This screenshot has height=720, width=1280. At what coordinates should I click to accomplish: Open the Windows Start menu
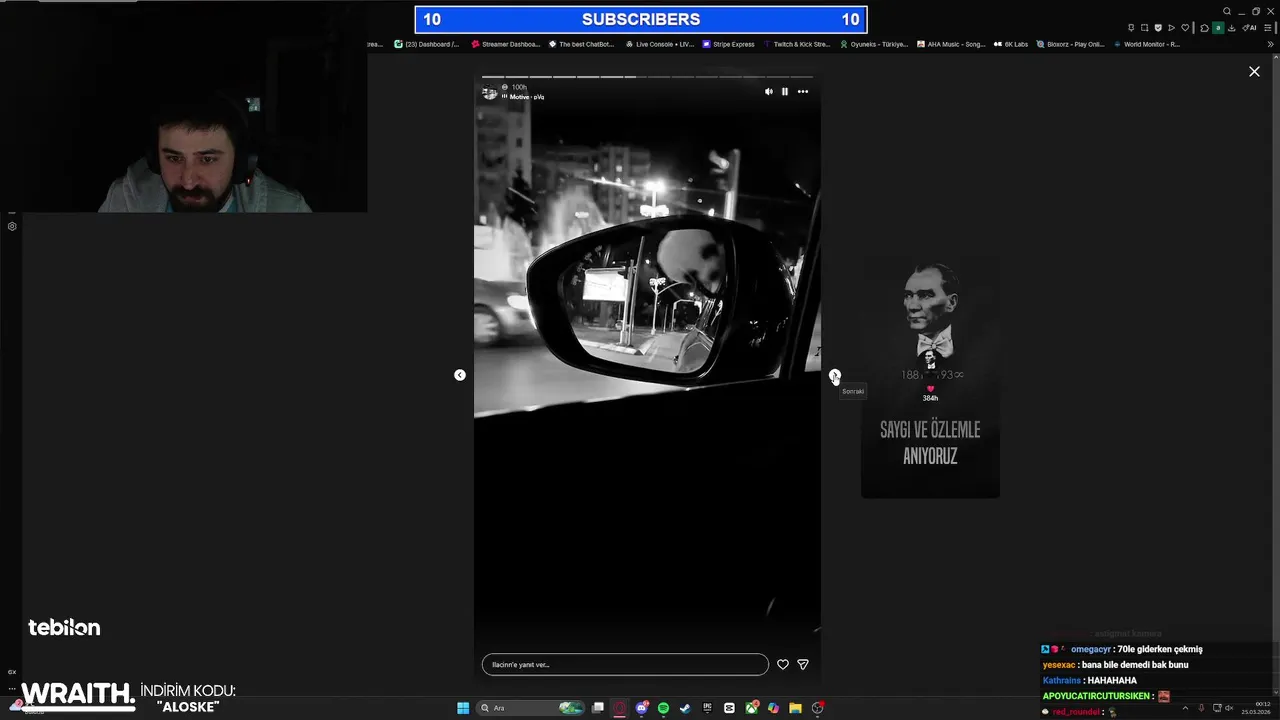point(463,708)
